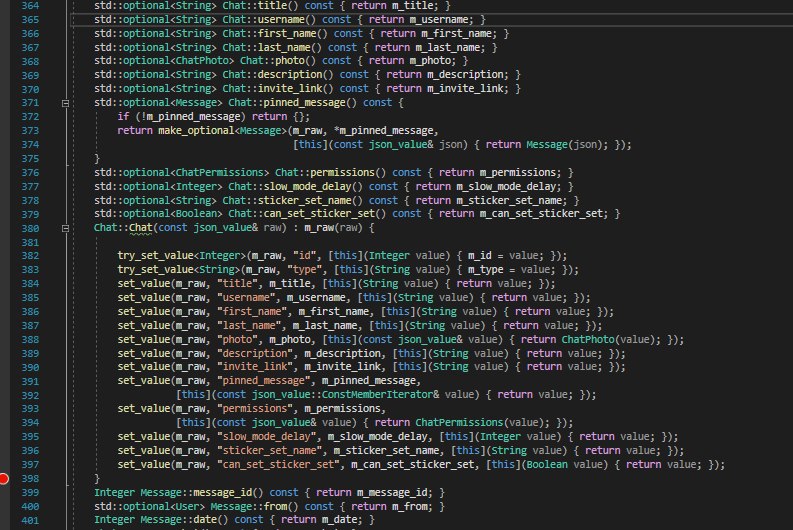Click line number 388 in the gutter
Image resolution: width=793 pixels, height=530 pixels.
[x=30, y=340]
